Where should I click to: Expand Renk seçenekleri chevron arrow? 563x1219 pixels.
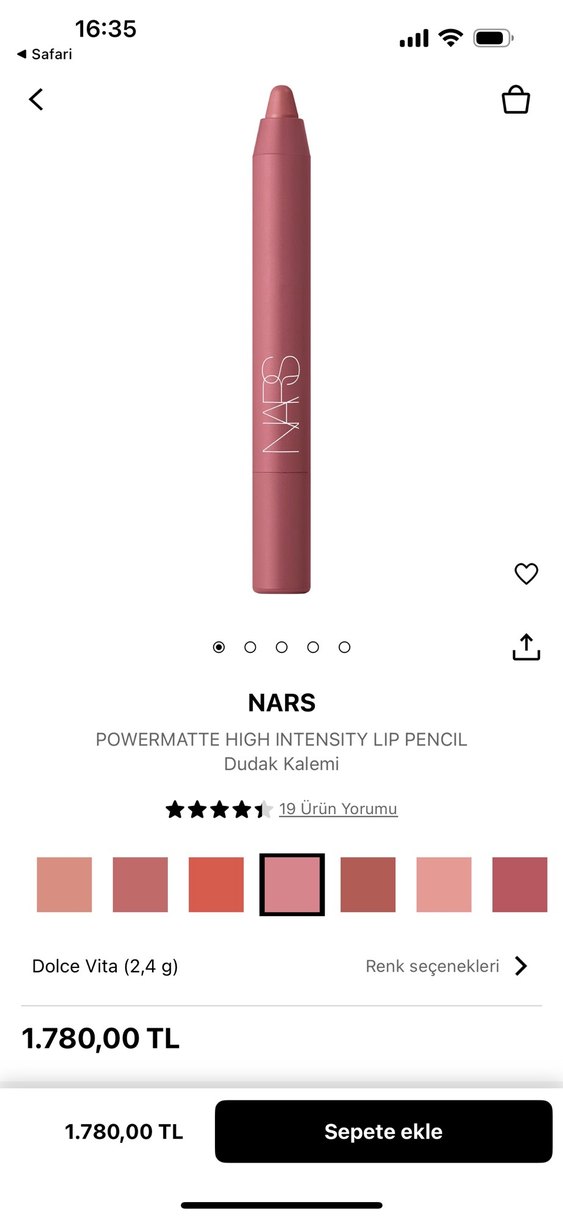tap(521, 966)
